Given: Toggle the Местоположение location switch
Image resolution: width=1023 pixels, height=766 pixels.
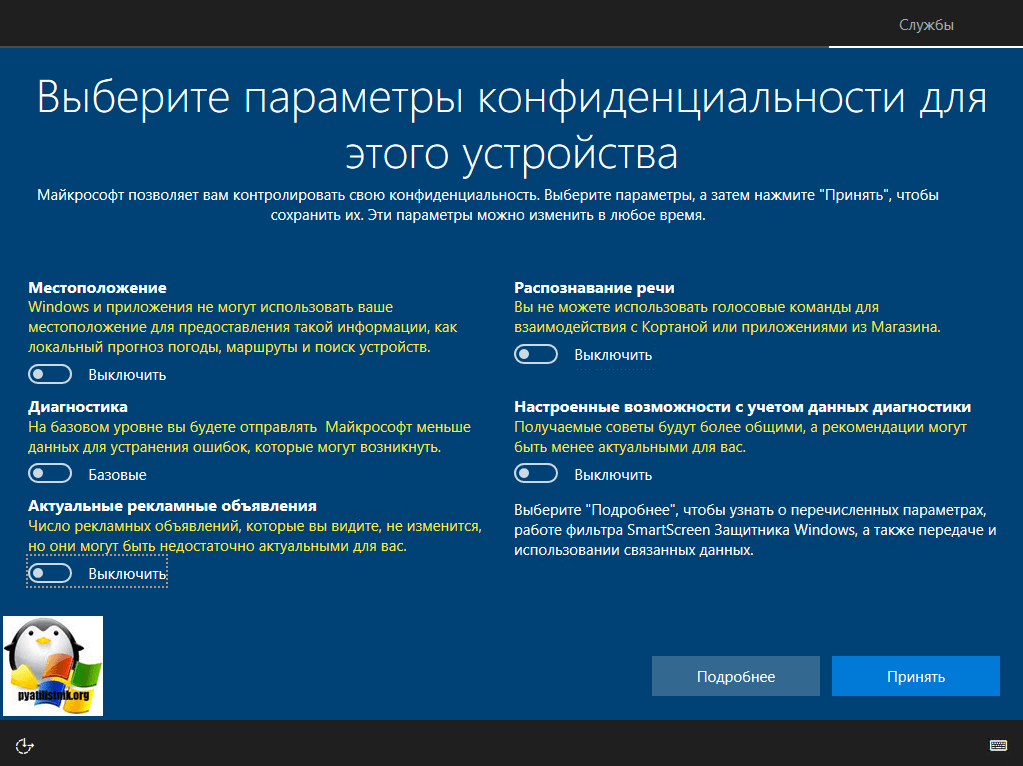Looking at the screenshot, I should 51,375.
